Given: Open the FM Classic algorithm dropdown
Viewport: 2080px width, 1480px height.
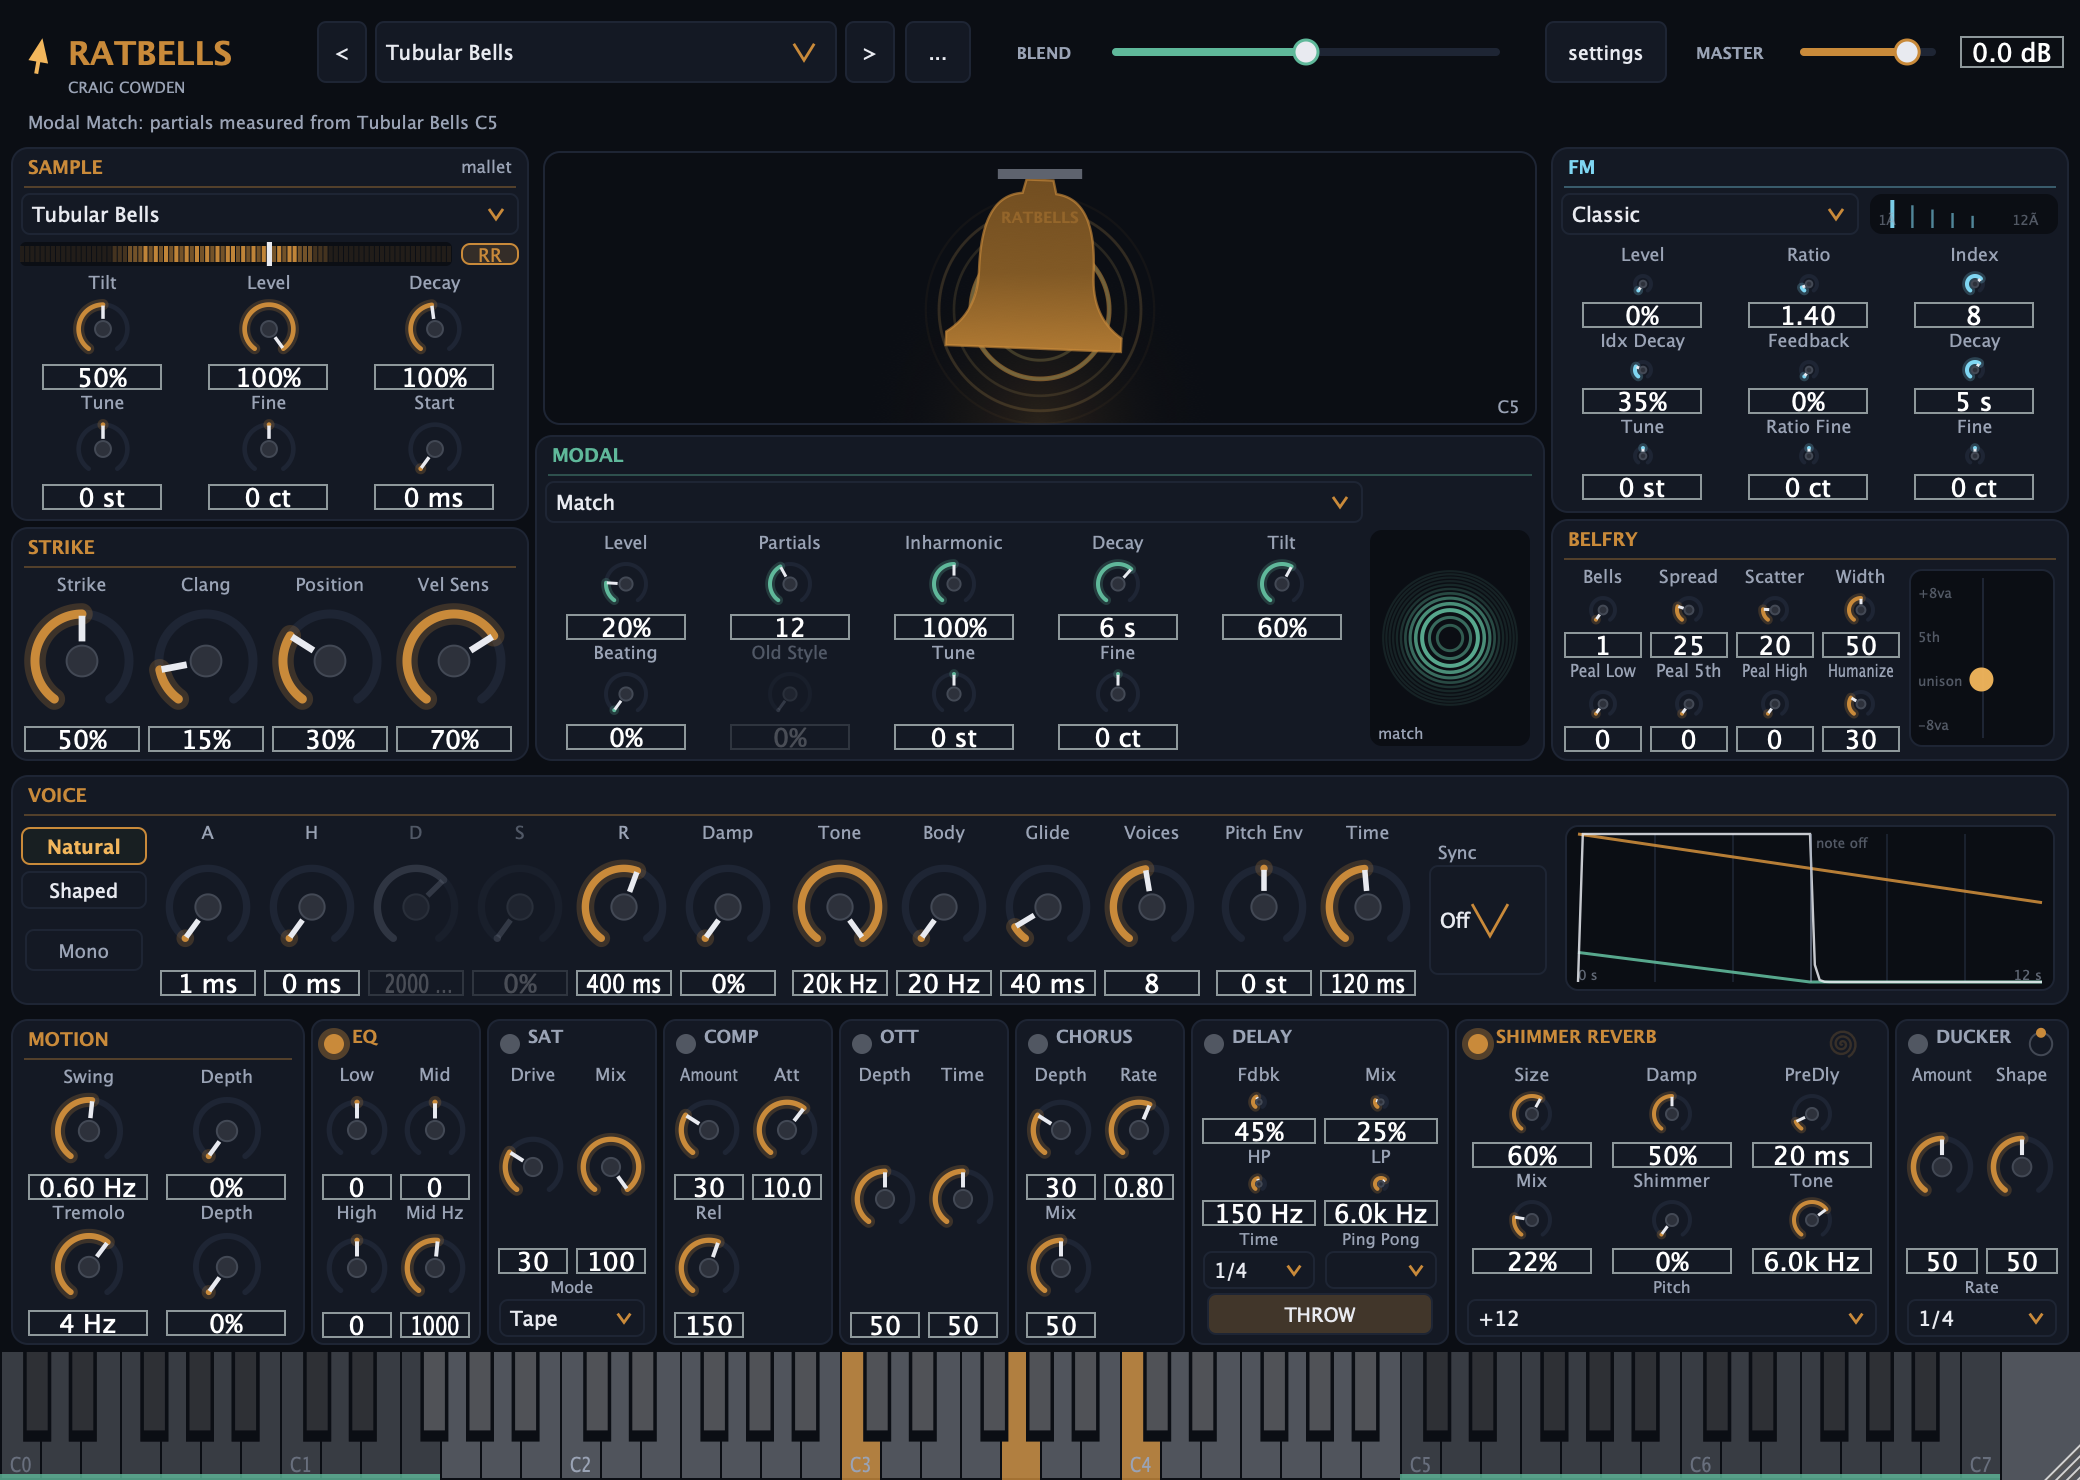Looking at the screenshot, I should pos(1709,214).
